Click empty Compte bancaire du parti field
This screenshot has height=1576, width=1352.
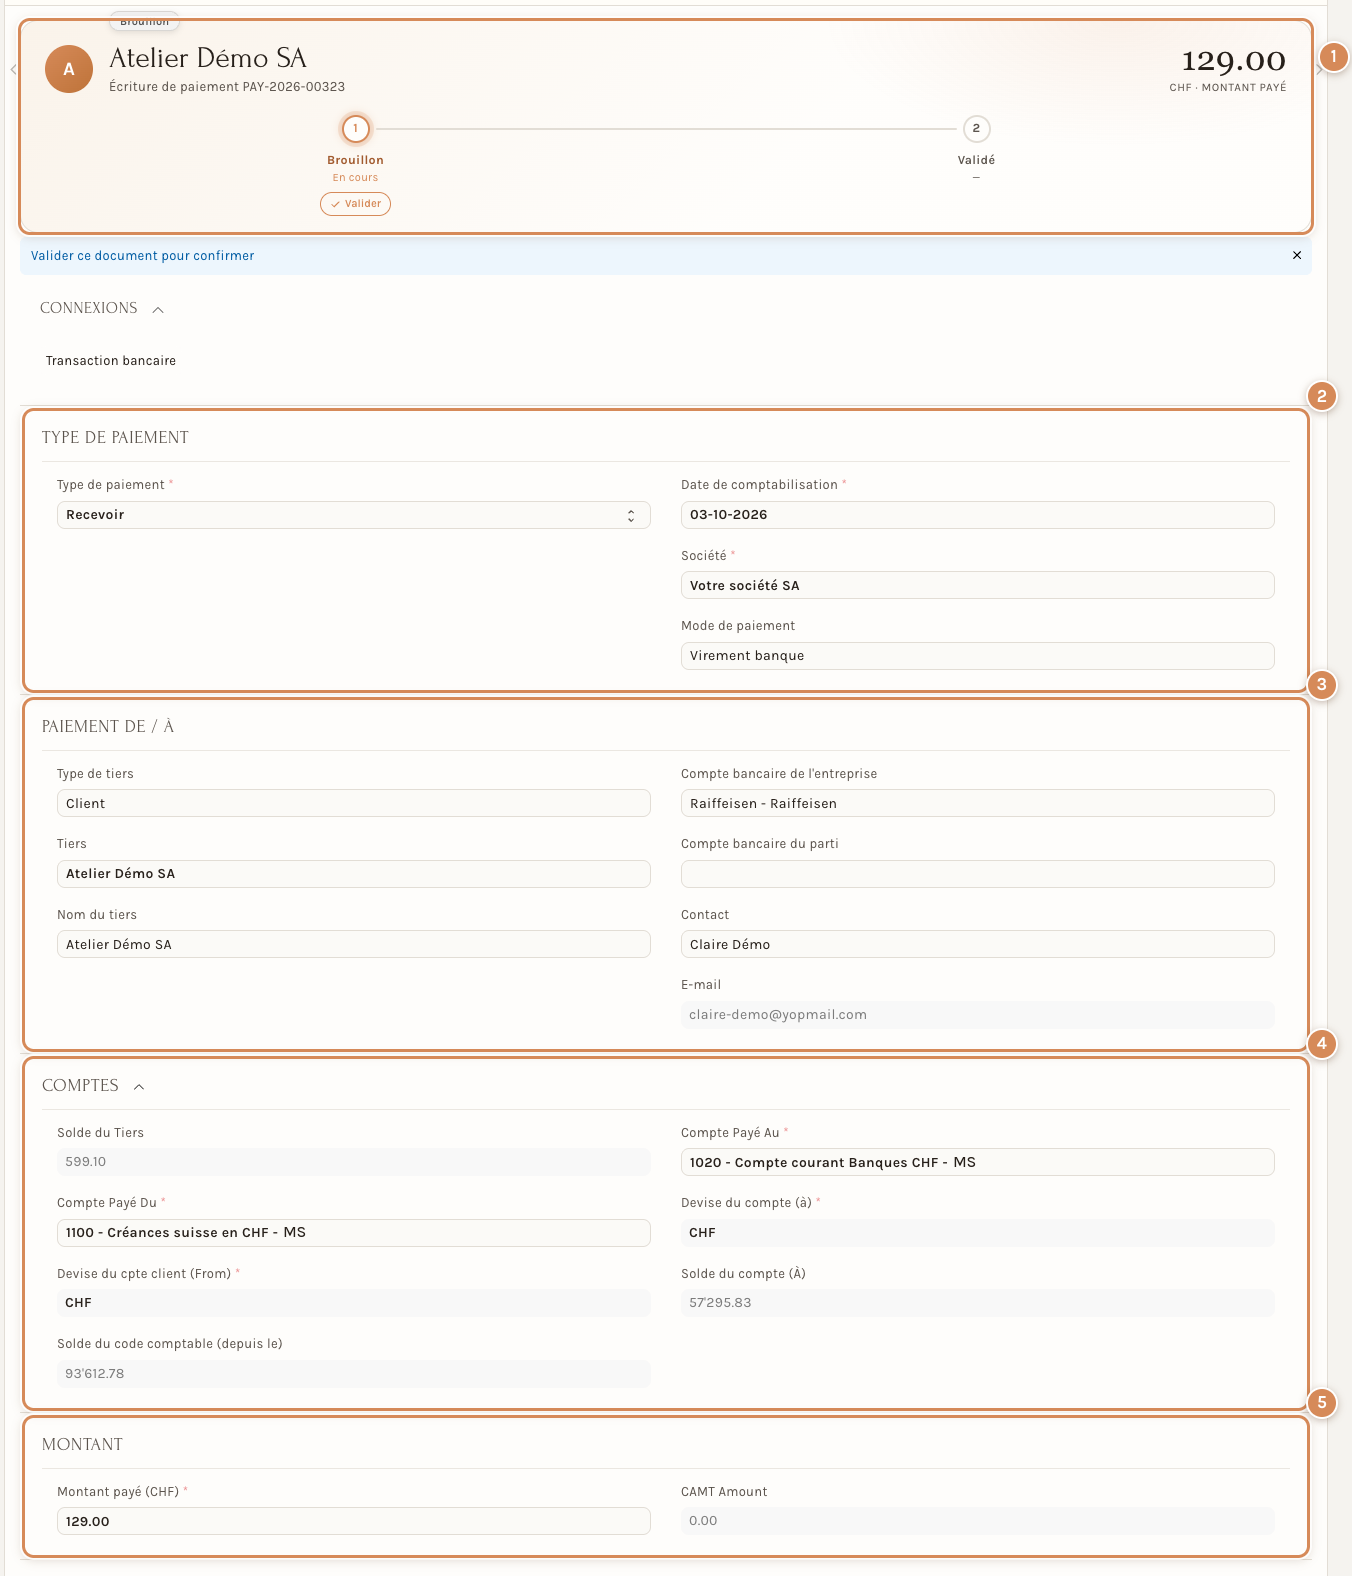click(977, 874)
